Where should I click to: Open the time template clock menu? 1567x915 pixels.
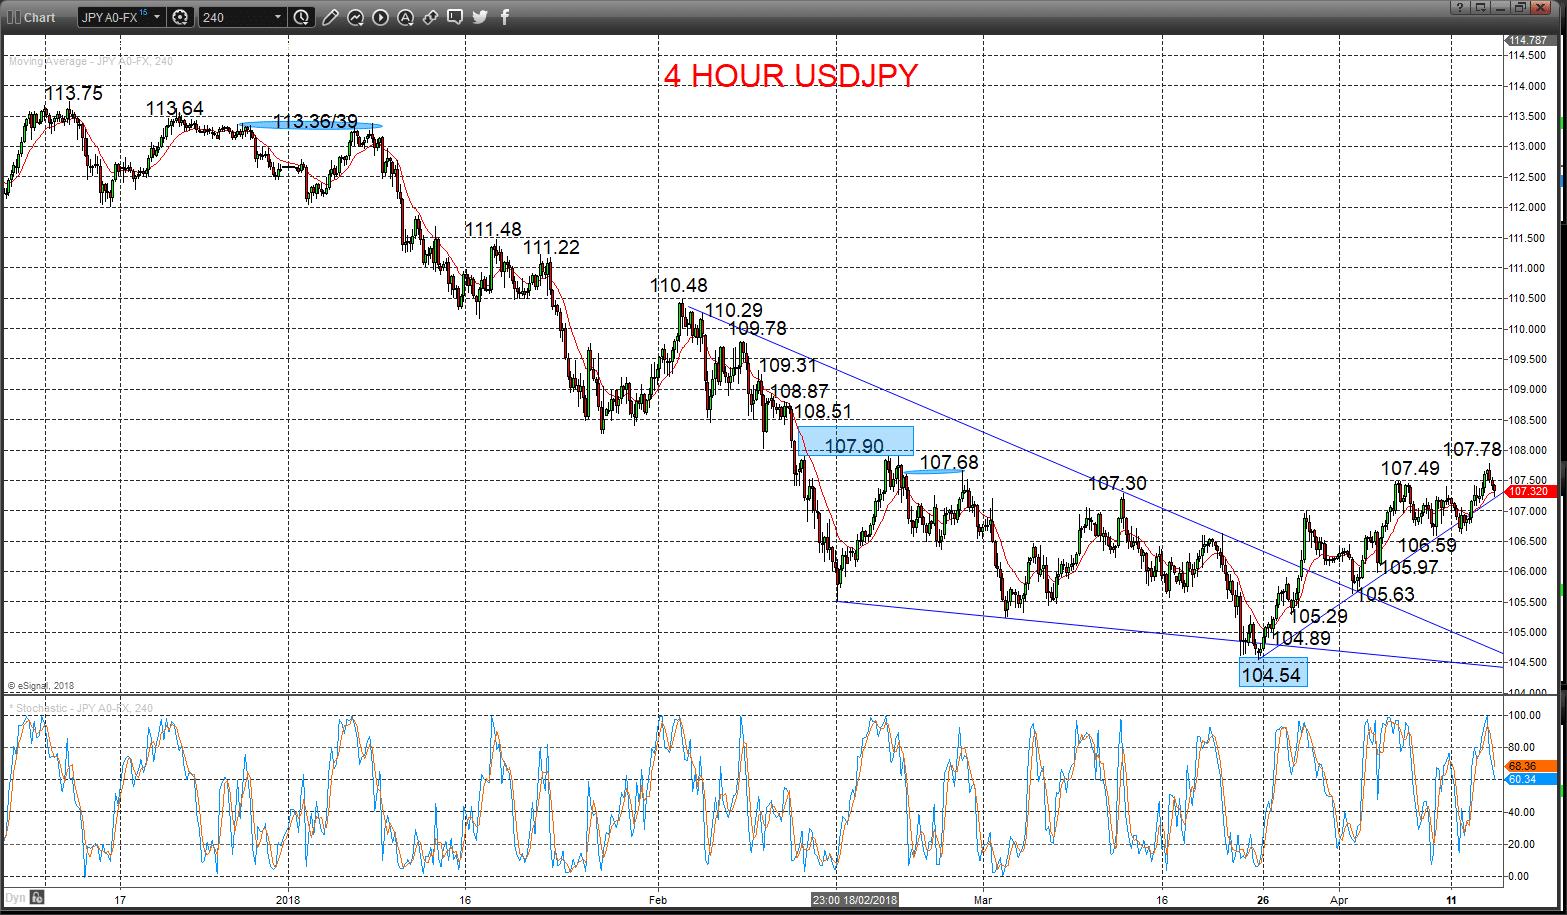pyautogui.click(x=302, y=17)
